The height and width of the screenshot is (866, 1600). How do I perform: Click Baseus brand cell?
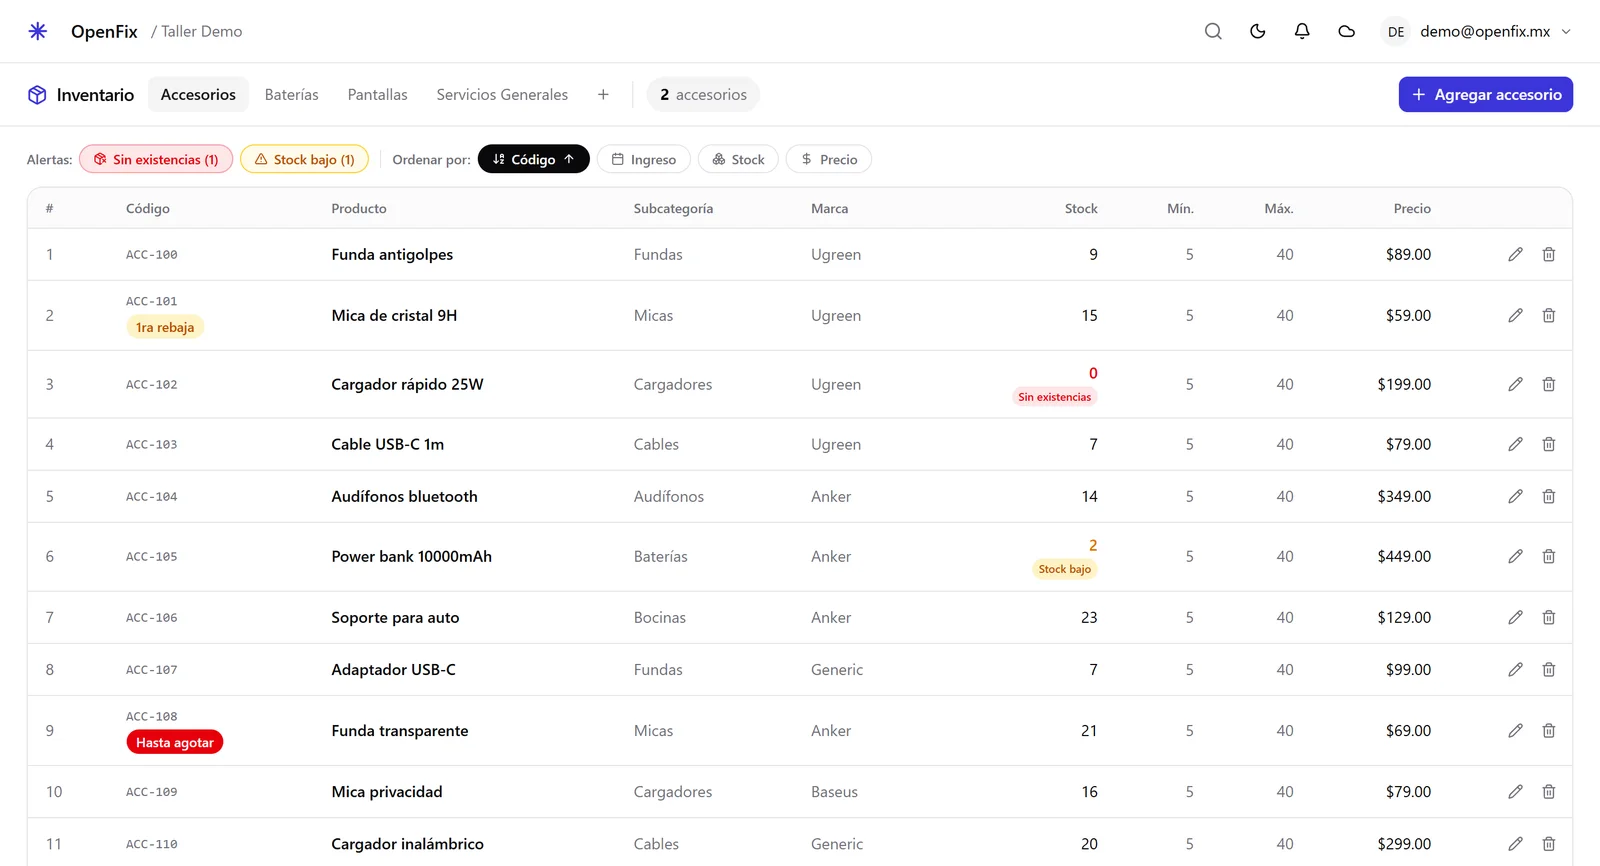(834, 791)
